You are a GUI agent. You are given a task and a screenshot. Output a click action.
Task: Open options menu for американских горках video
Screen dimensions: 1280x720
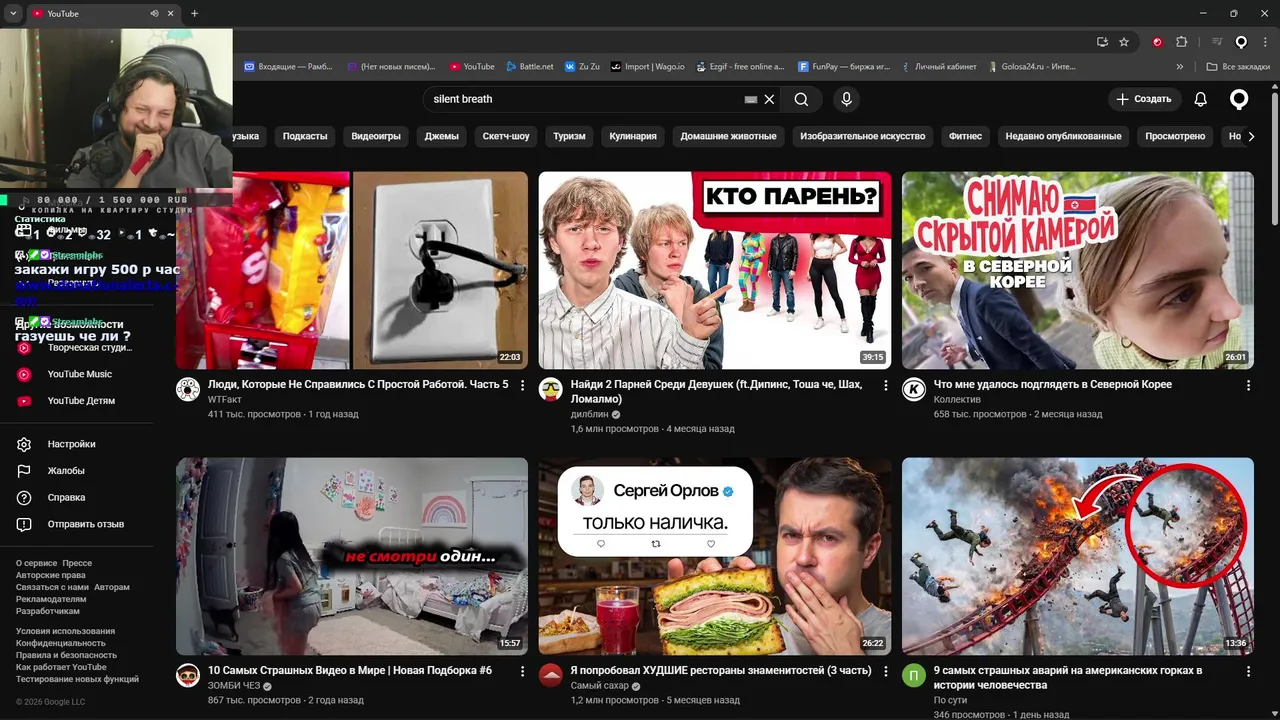(1248, 671)
